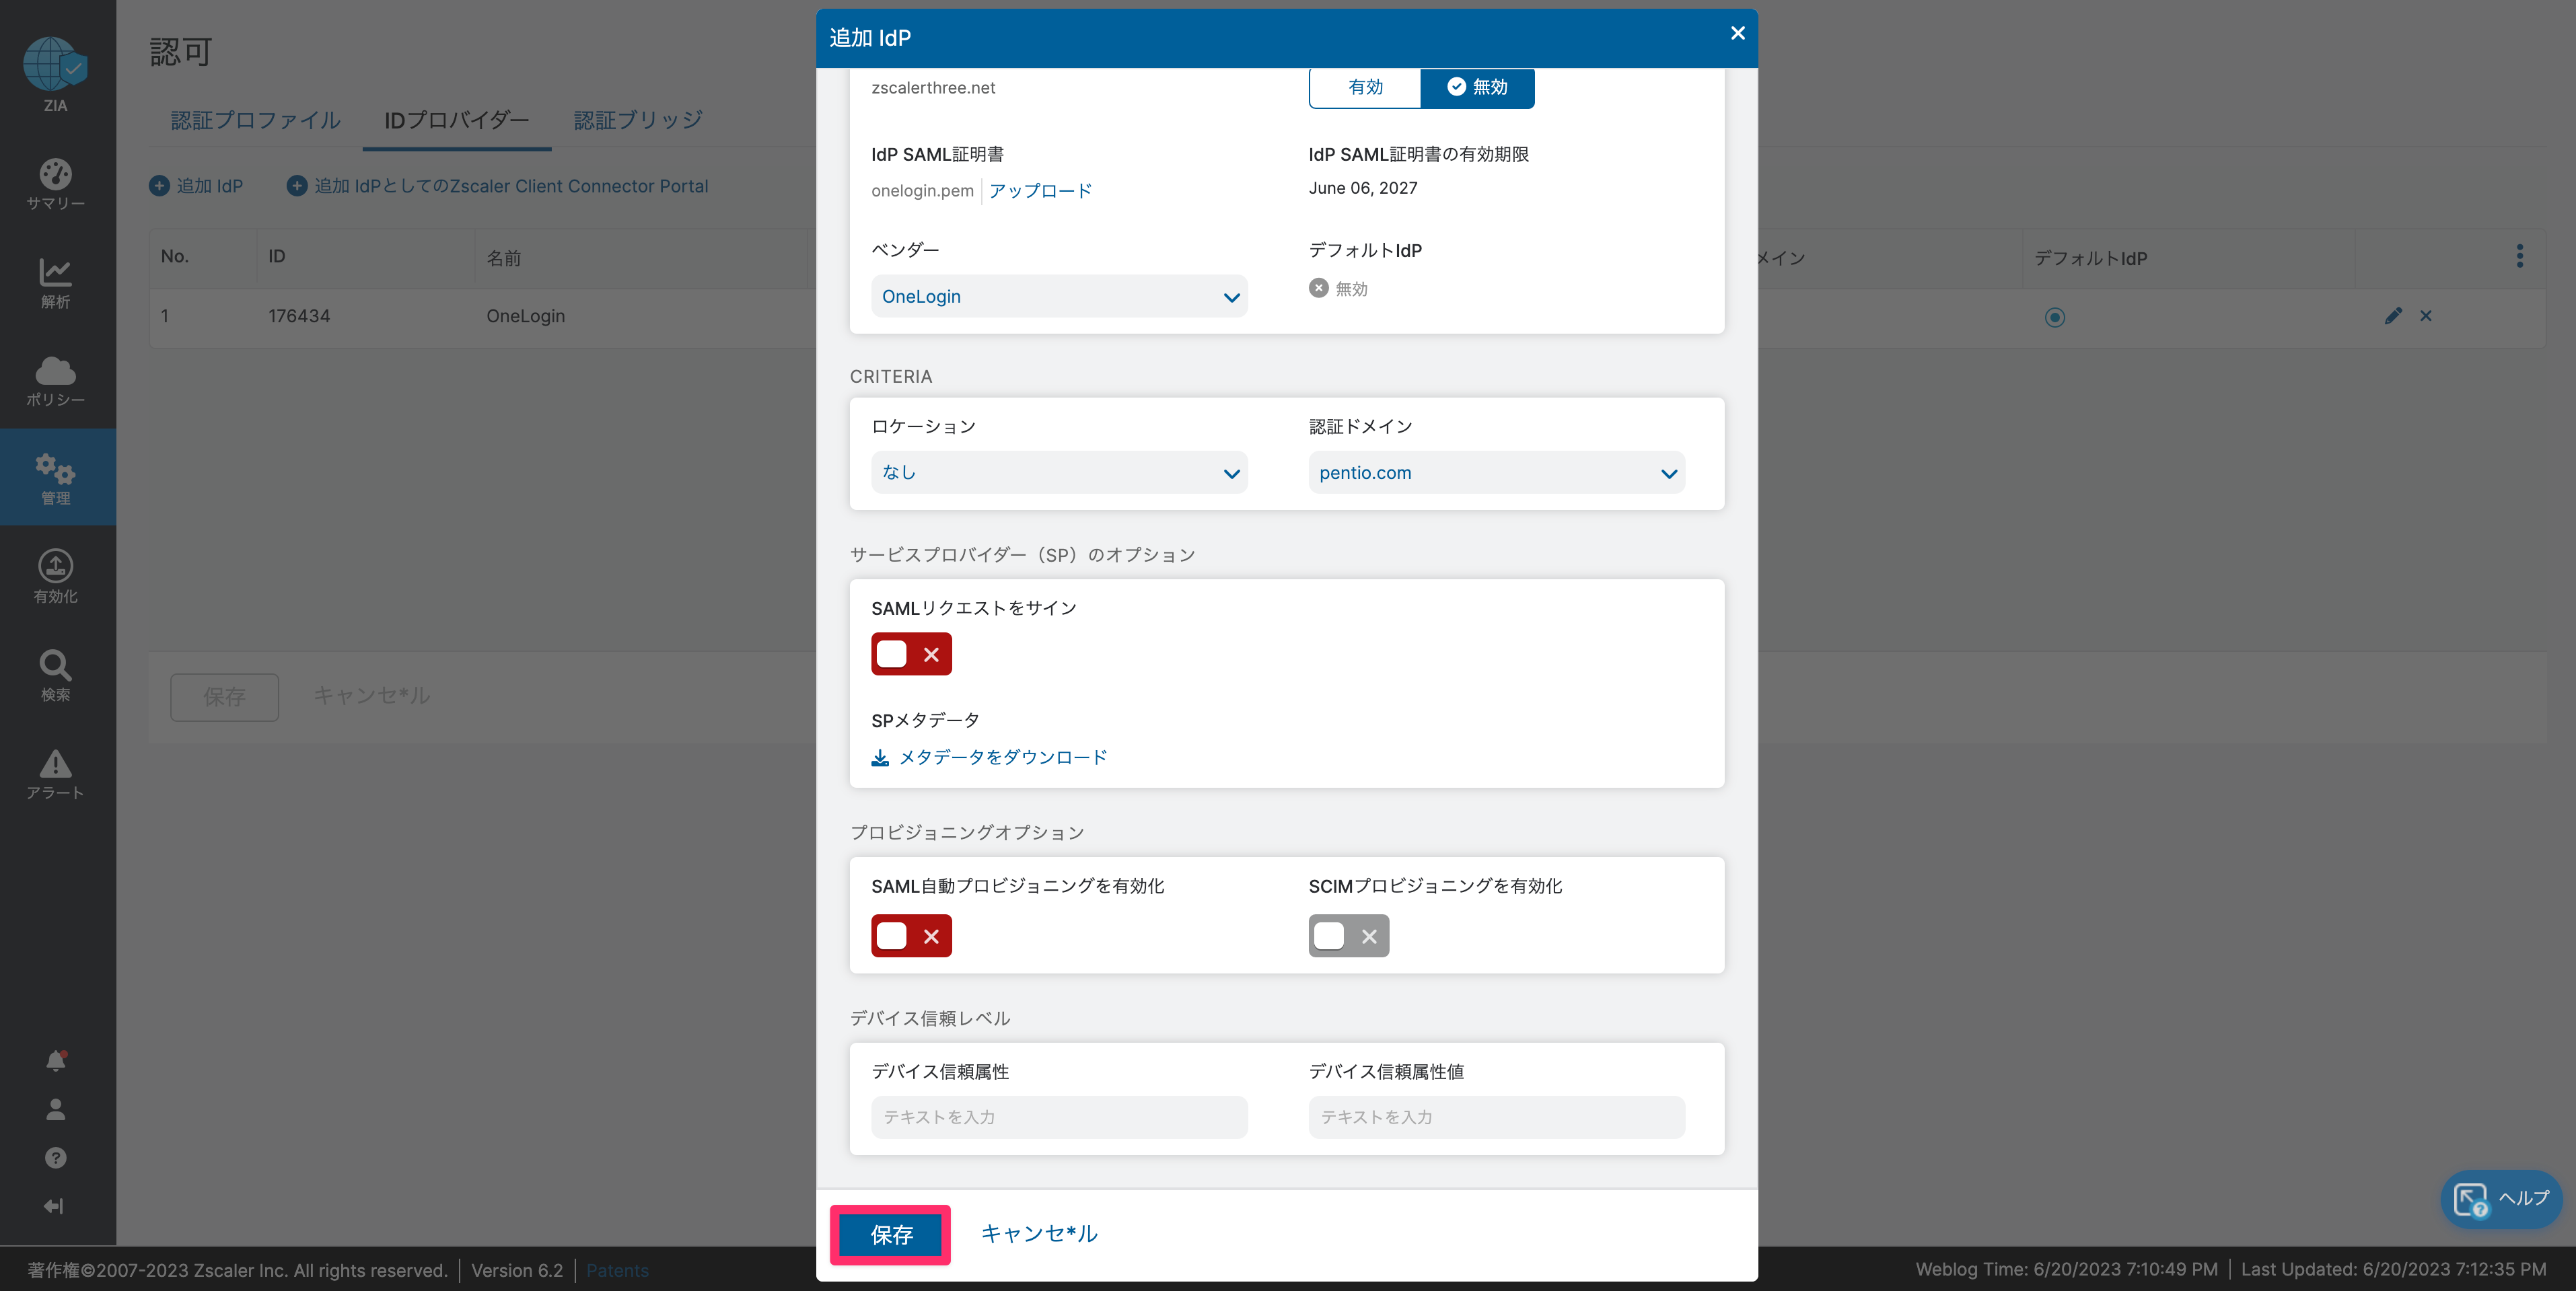The image size is (2576, 1291).
Task: Open the 解析 analytics section
Action: 55,283
